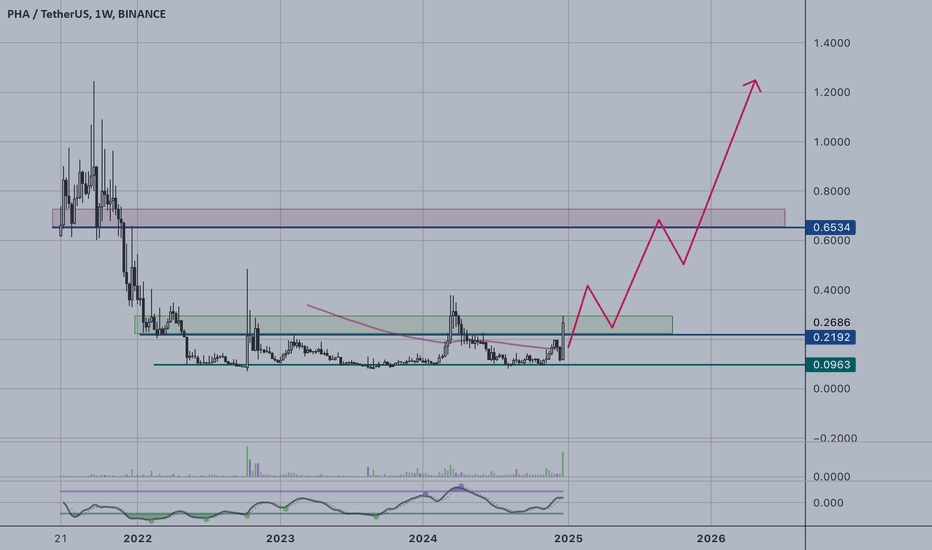
Task: Click the 2022 time axis label
Action: pos(137,539)
